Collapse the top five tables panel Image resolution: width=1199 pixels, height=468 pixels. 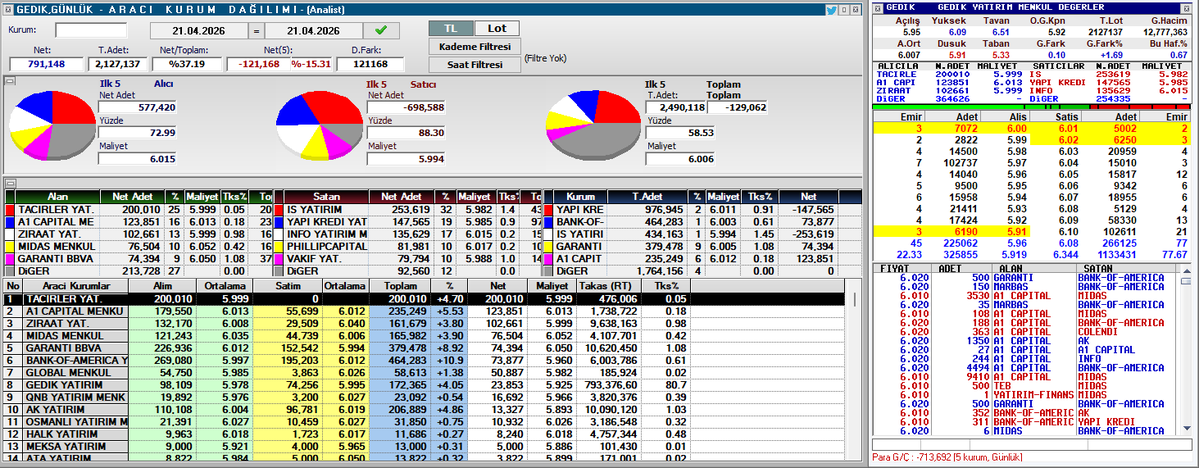9,184
